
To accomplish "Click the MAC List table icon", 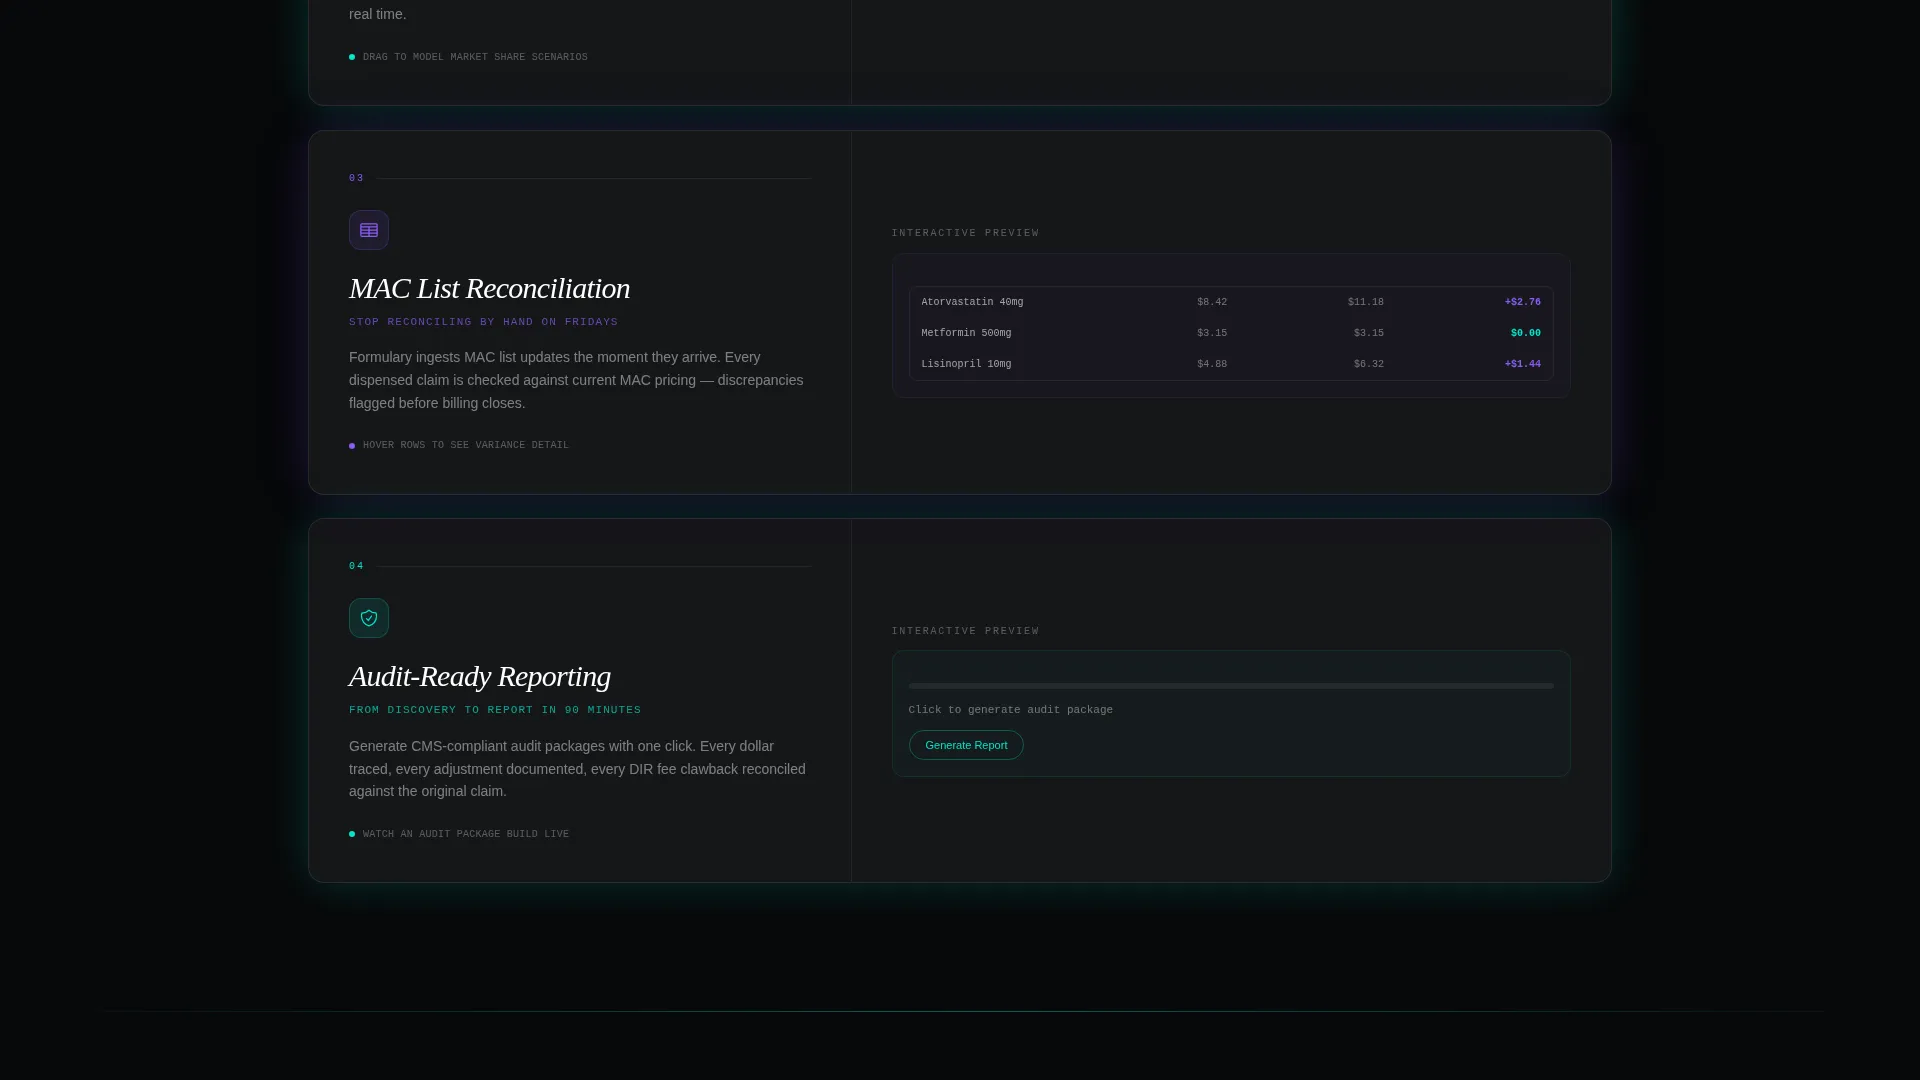I will coord(369,230).
